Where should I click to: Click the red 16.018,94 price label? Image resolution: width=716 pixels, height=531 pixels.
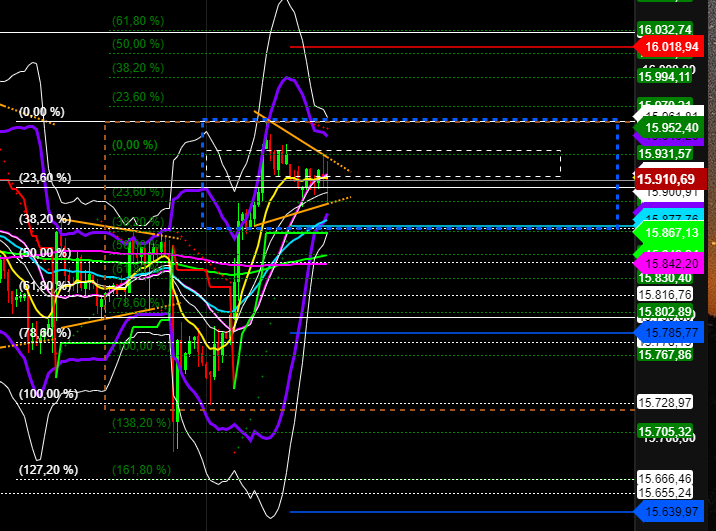coord(669,47)
